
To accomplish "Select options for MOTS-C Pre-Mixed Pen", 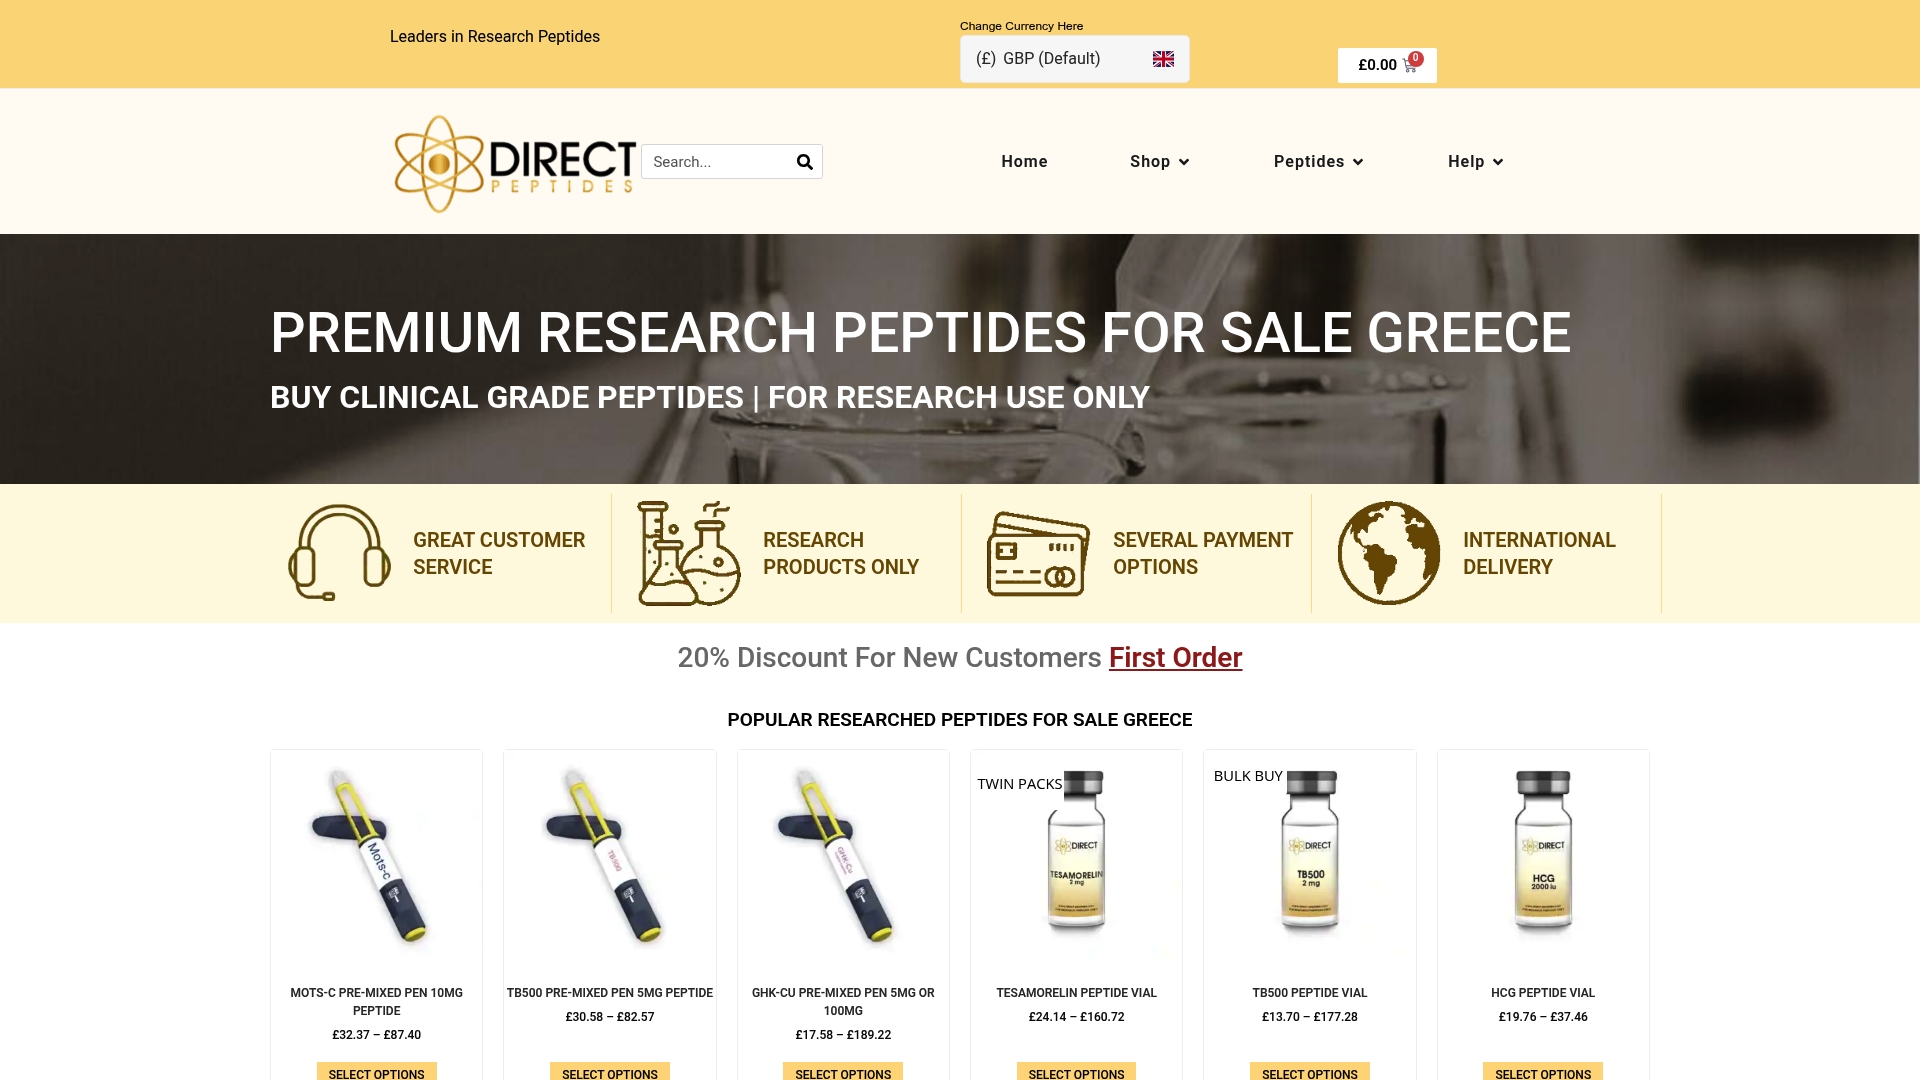I will [376, 1073].
